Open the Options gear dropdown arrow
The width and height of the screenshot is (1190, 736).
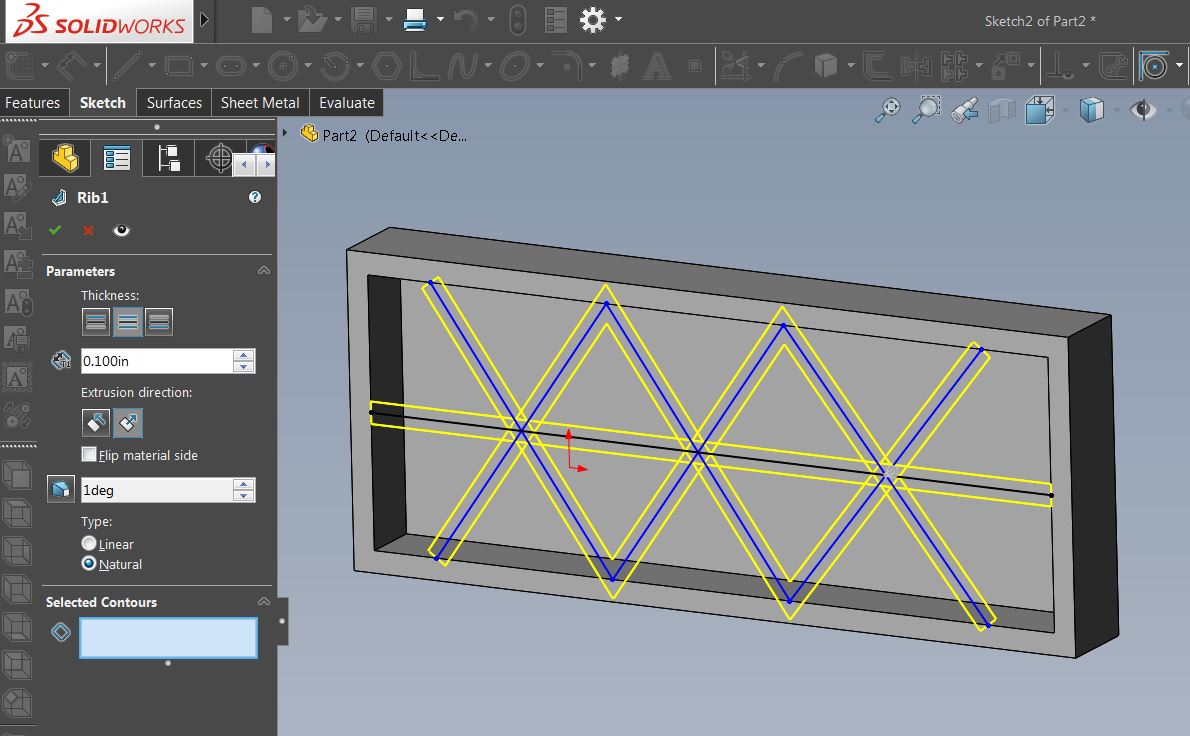[619, 20]
